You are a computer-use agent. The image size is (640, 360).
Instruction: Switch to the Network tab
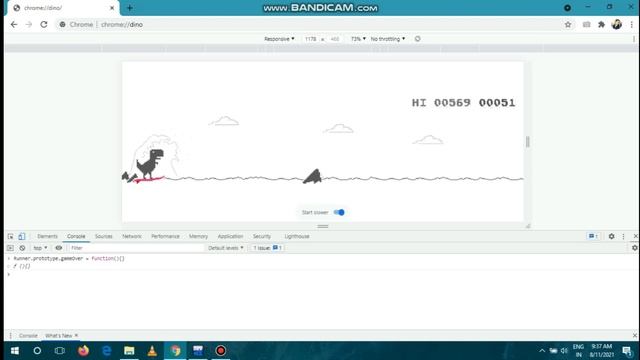132,236
